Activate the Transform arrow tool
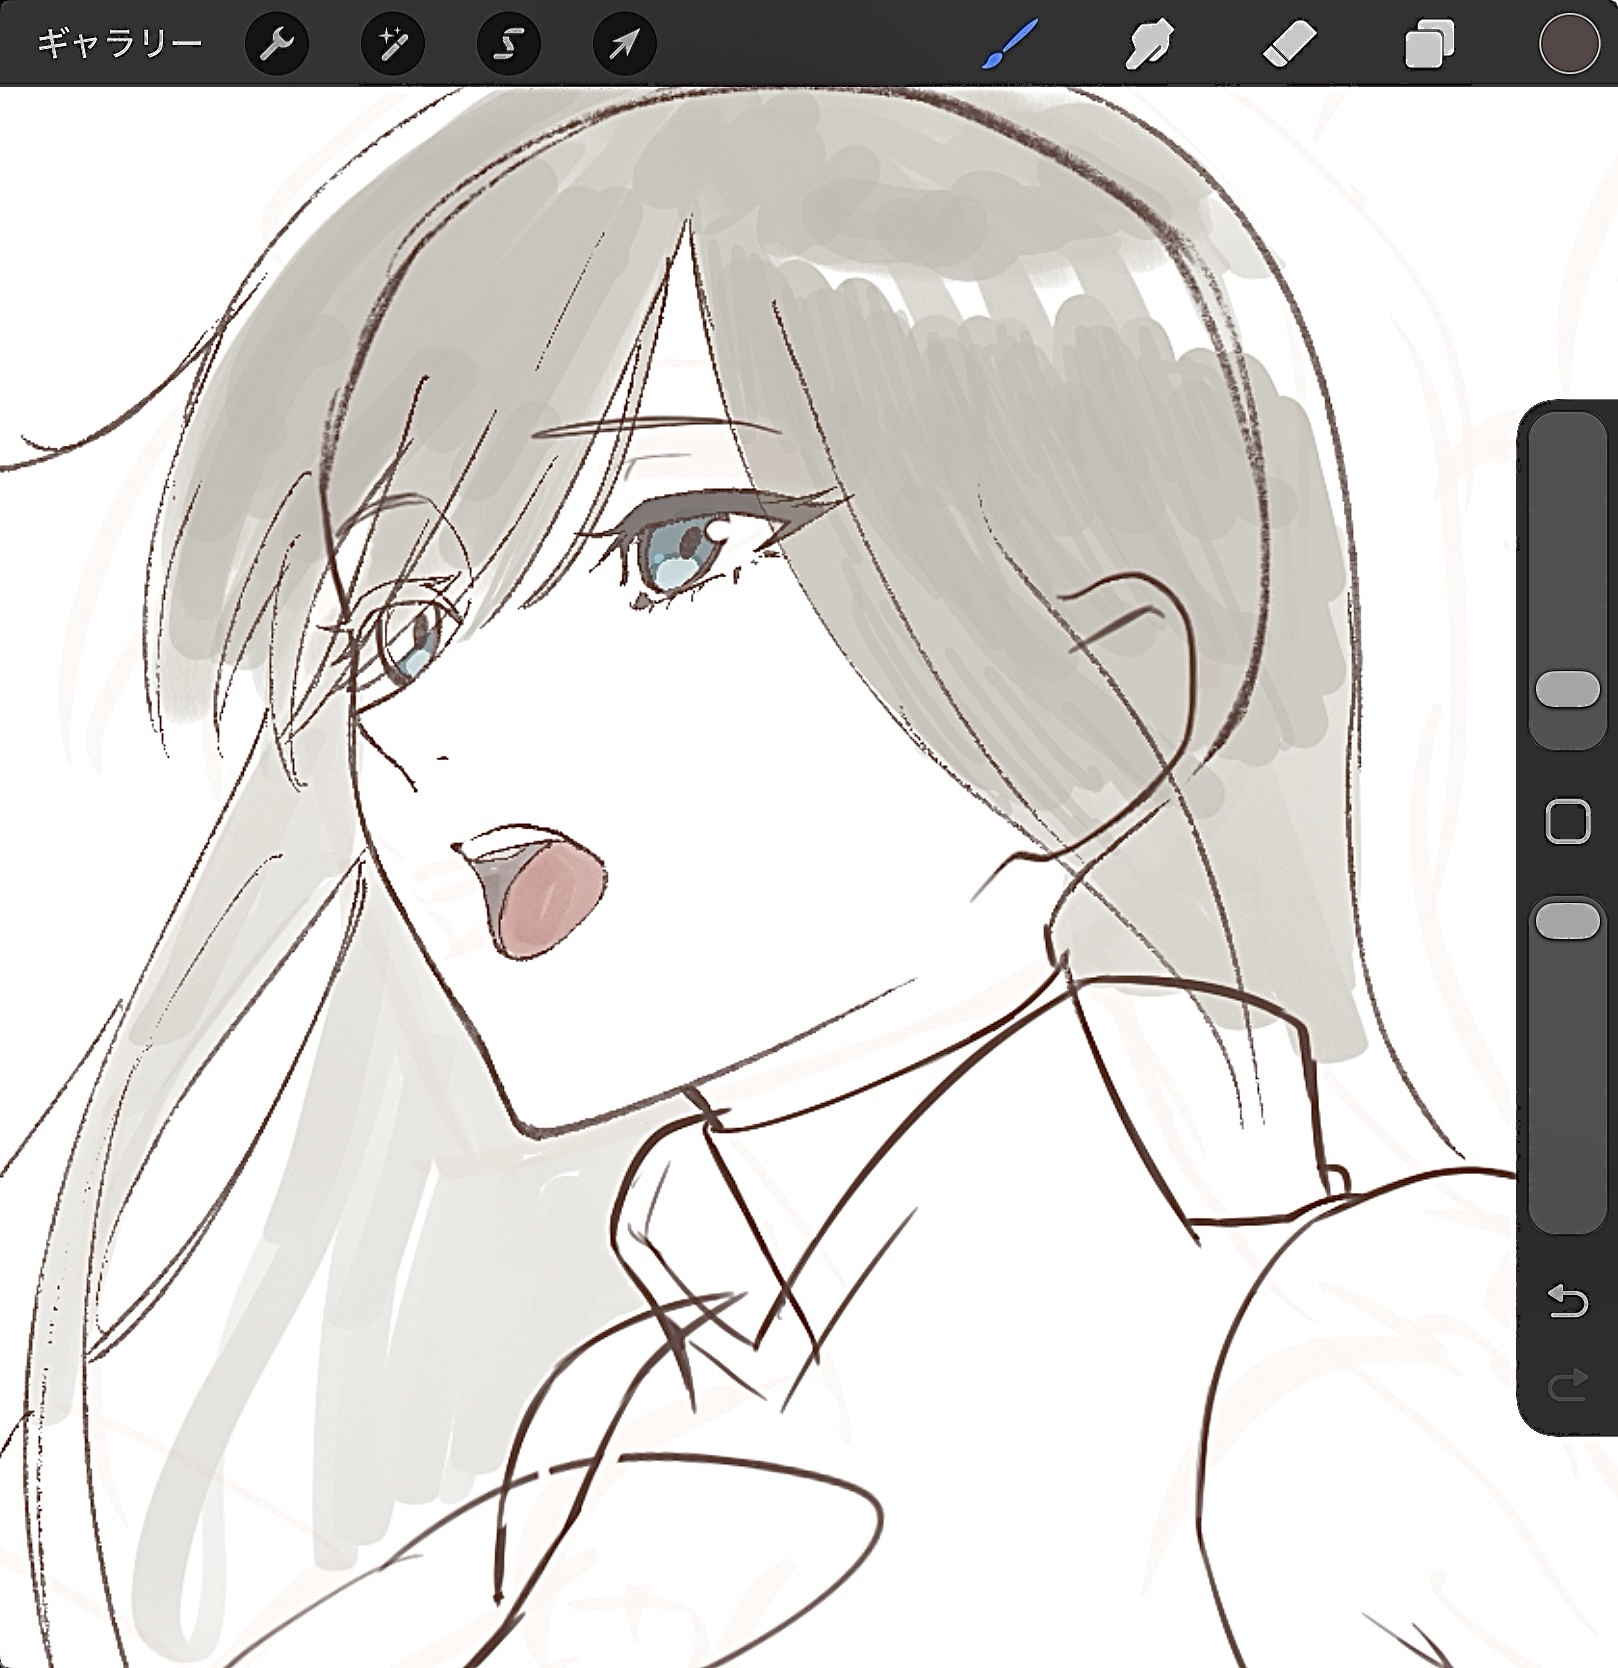 pyautogui.click(x=624, y=44)
